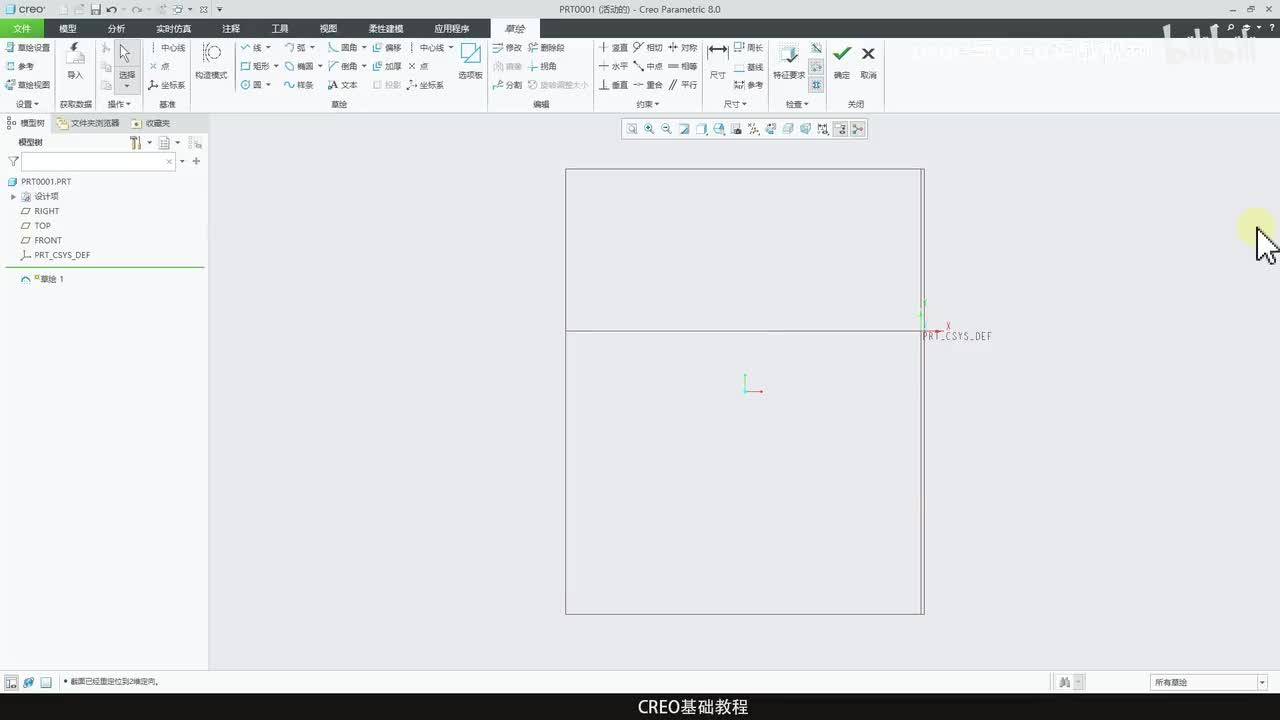Select the 圆 (Circle) sketch tool
Viewport: 1280px width, 720px height.
pyautogui.click(x=251, y=85)
